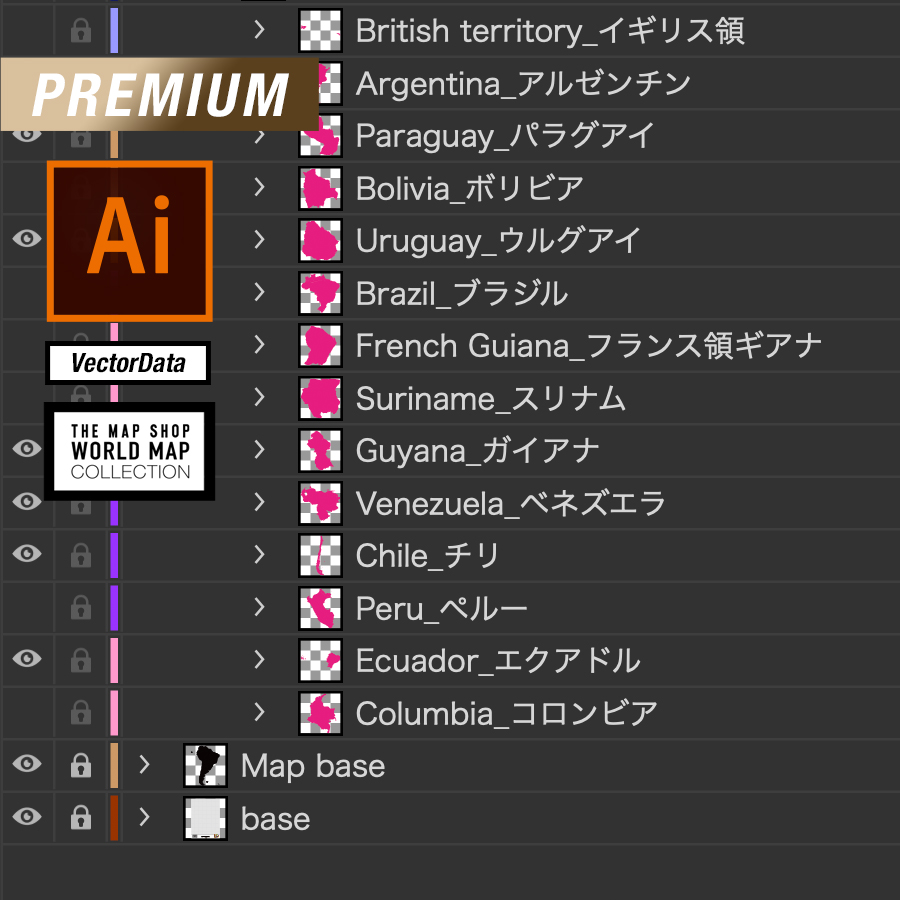
Task: Toggle the lock on the Ecuador layer
Action: coord(81,660)
